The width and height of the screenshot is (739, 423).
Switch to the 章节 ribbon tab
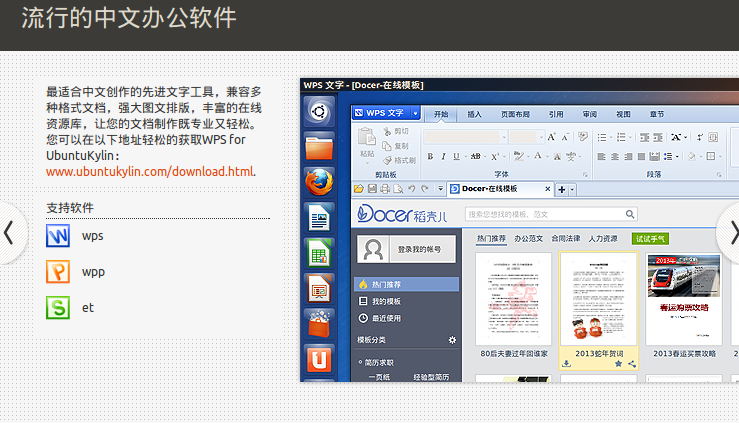pos(657,114)
